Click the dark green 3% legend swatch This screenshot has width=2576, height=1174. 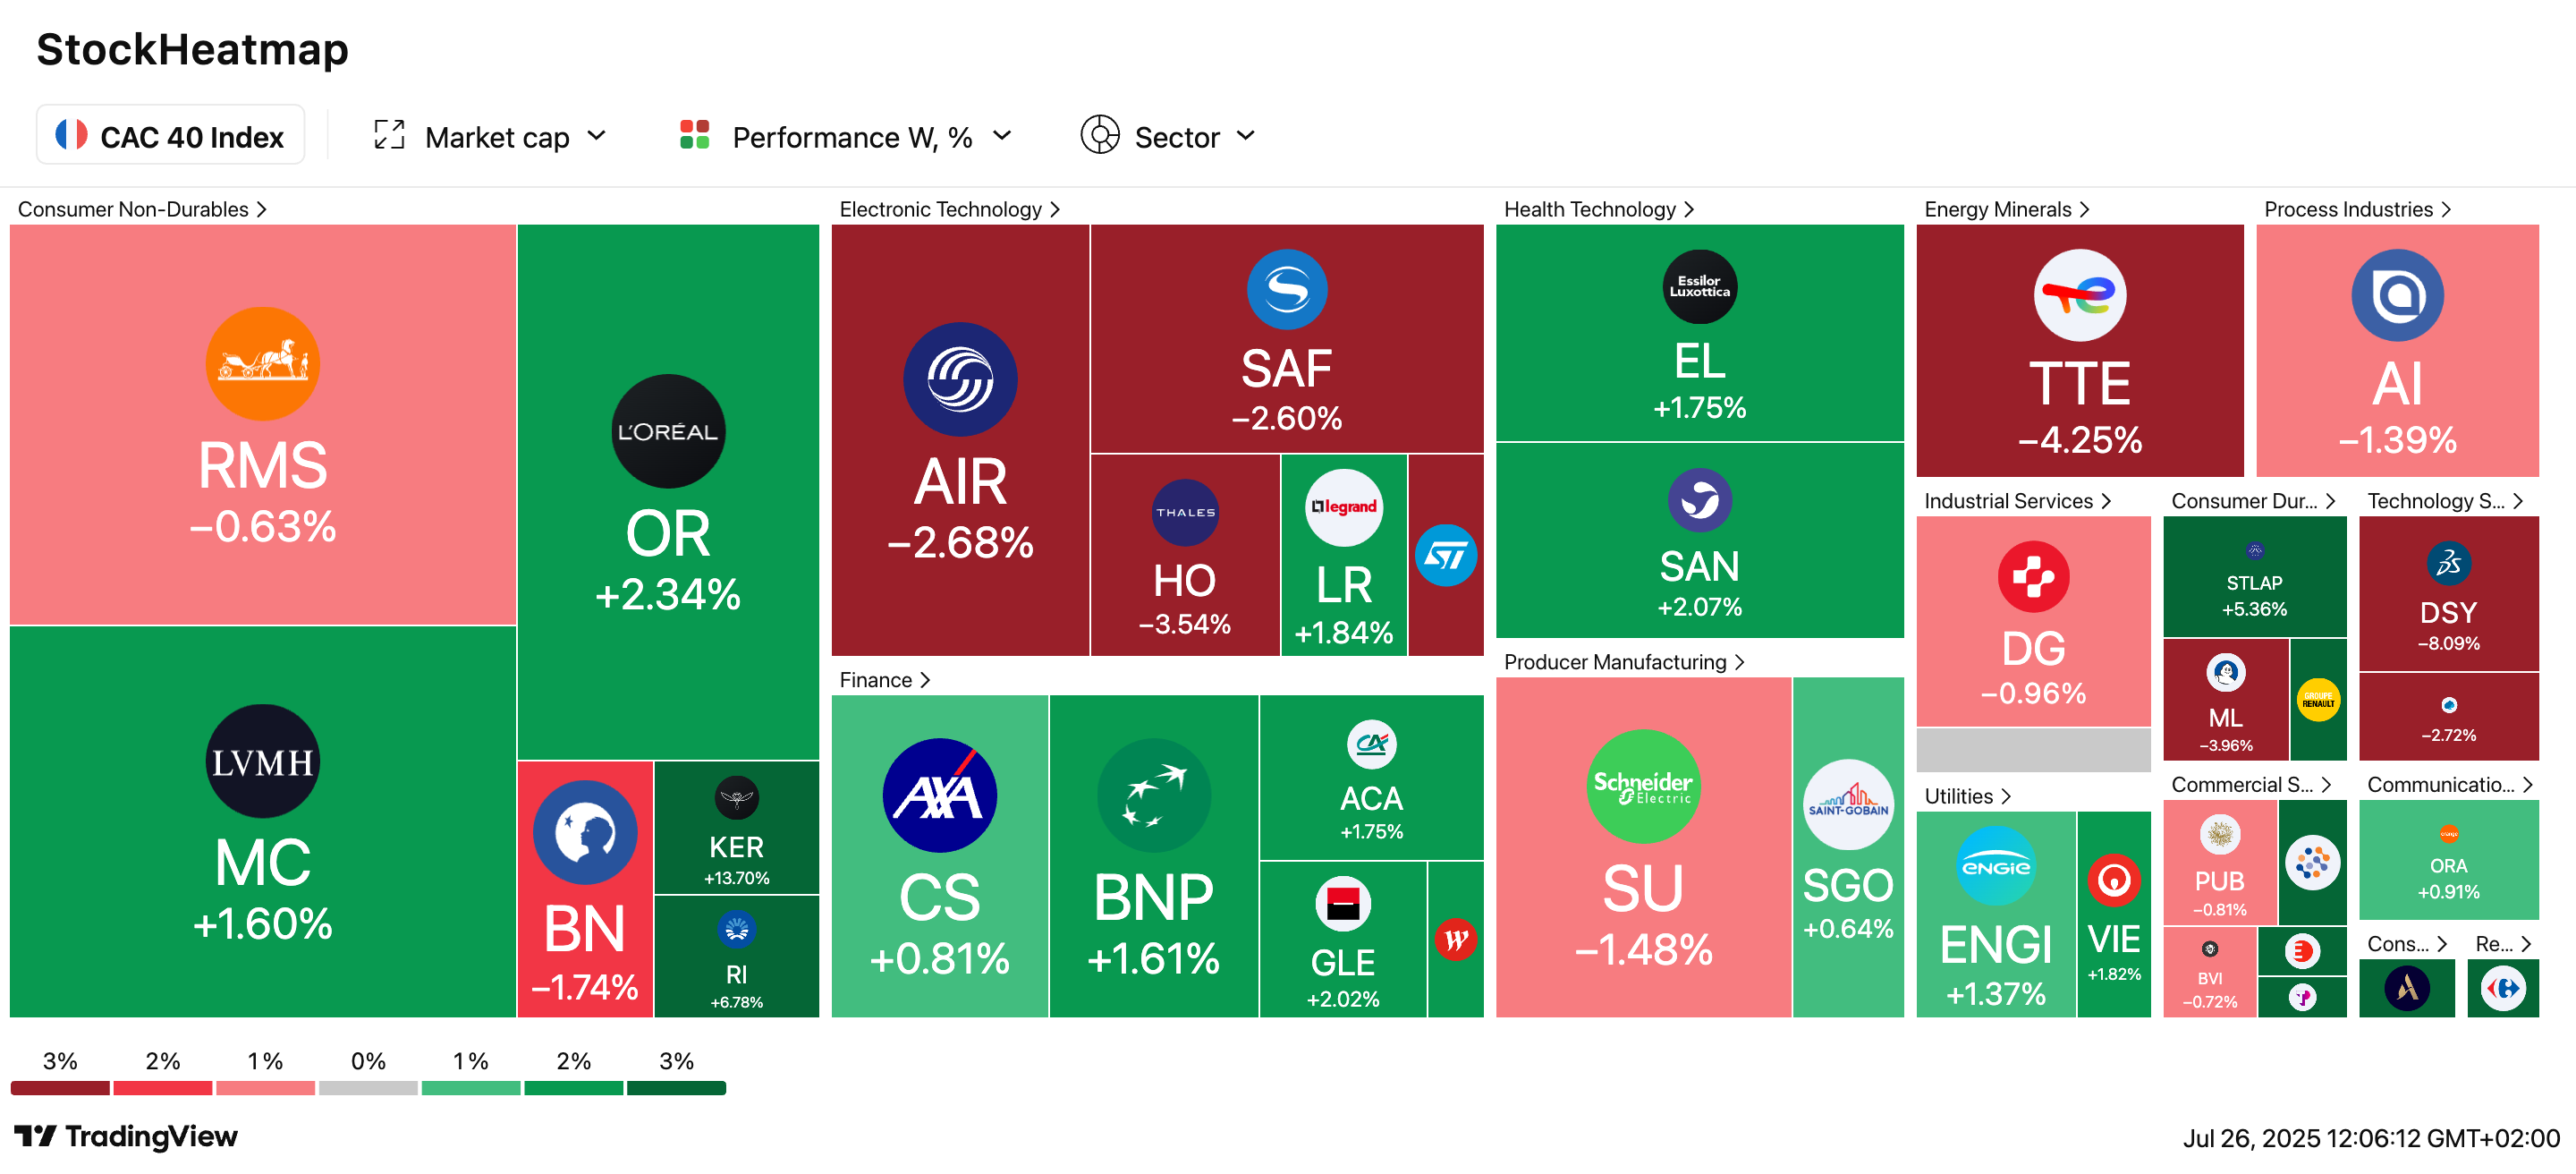pyautogui.click(x=676, y=1088)
